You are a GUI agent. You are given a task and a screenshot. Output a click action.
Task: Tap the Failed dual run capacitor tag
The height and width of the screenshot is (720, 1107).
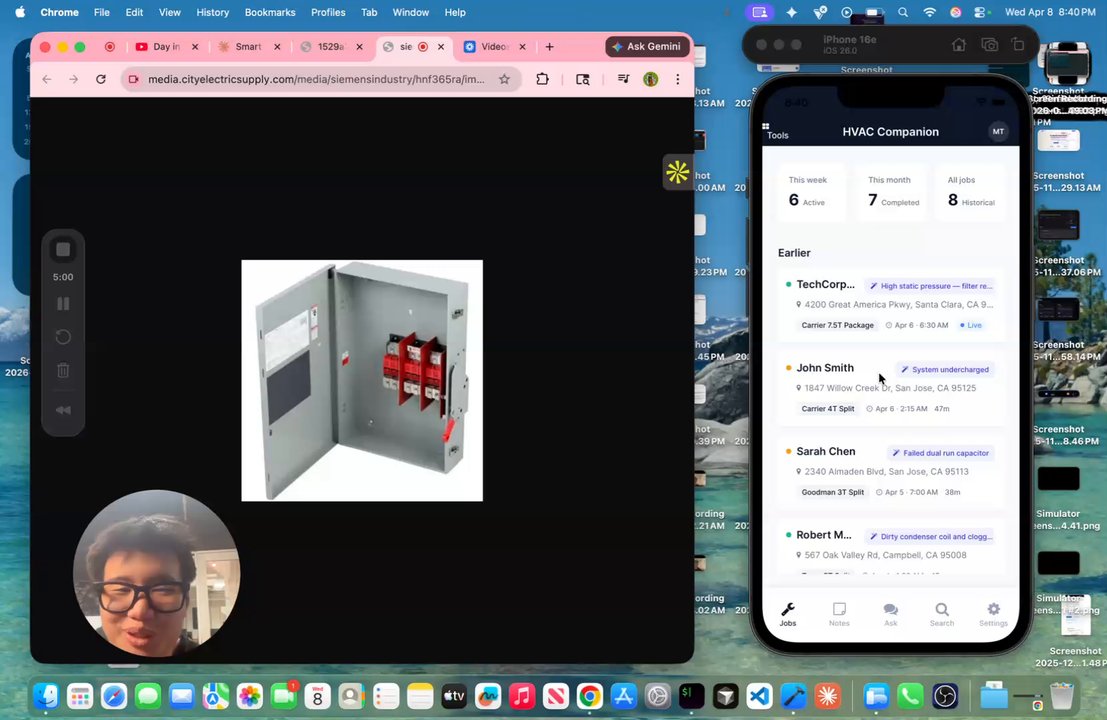tap(940, 452)
